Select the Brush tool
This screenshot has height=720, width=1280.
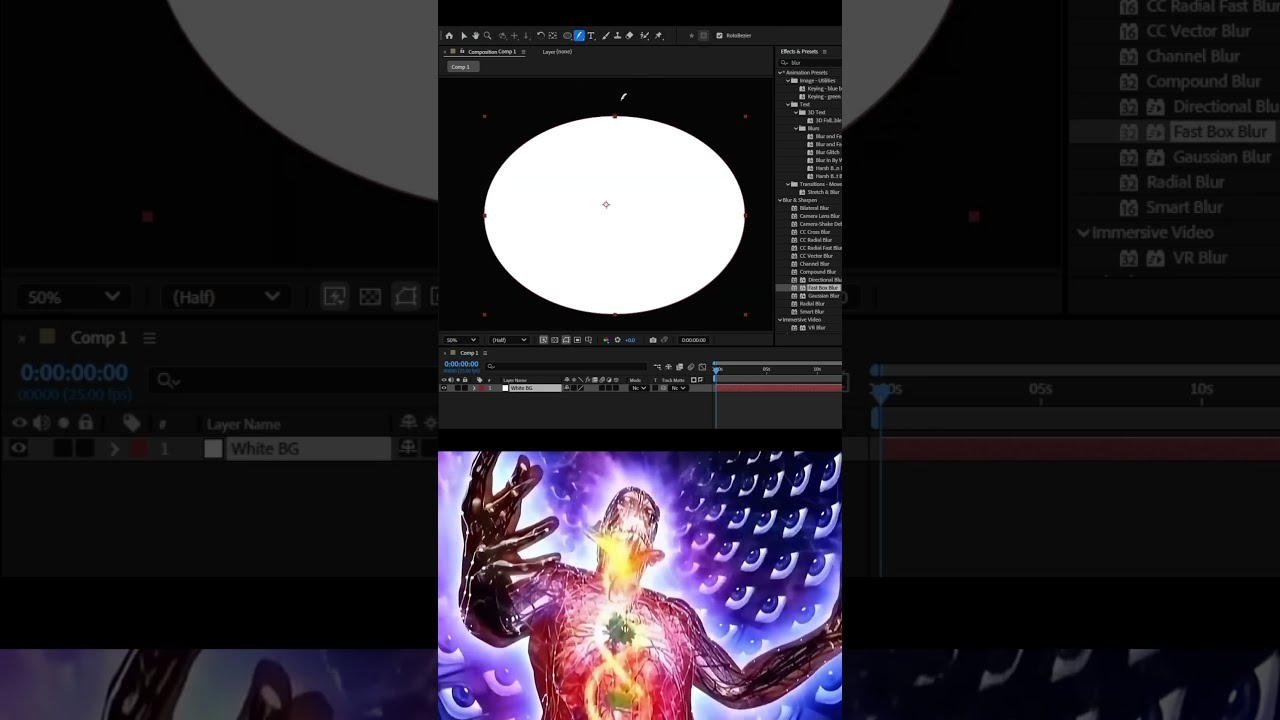click(x=606, y=35)
